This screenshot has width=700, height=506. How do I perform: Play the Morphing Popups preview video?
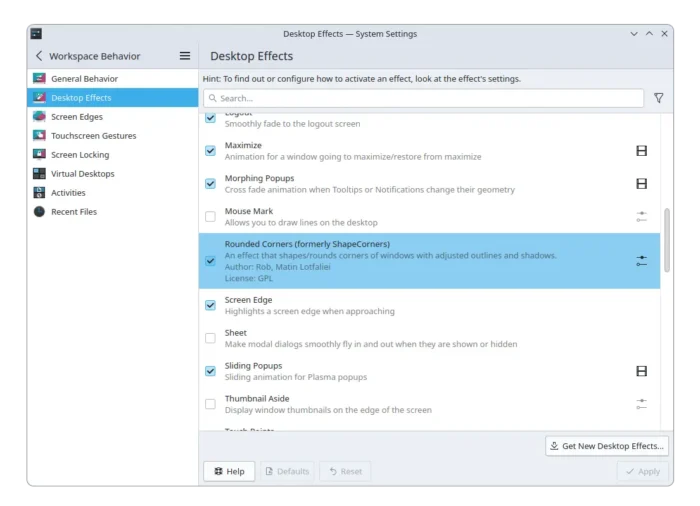641,184
